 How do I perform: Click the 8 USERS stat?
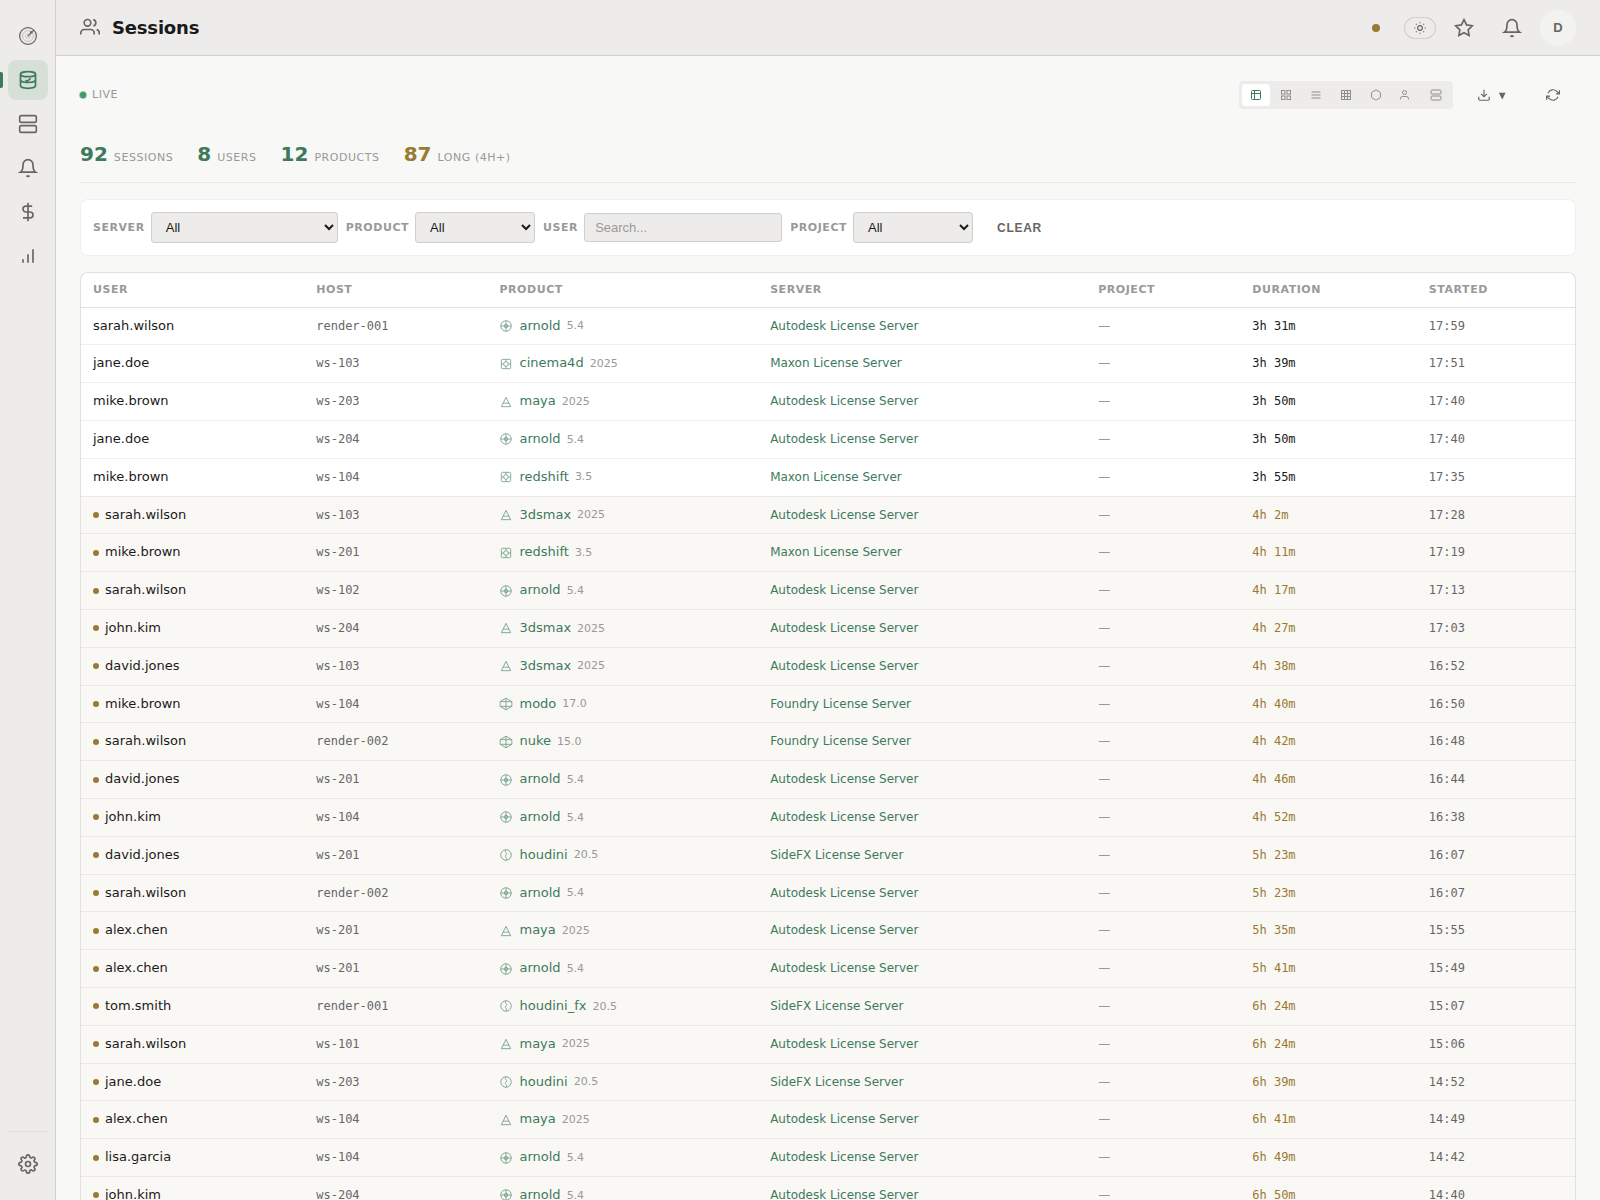227,155
